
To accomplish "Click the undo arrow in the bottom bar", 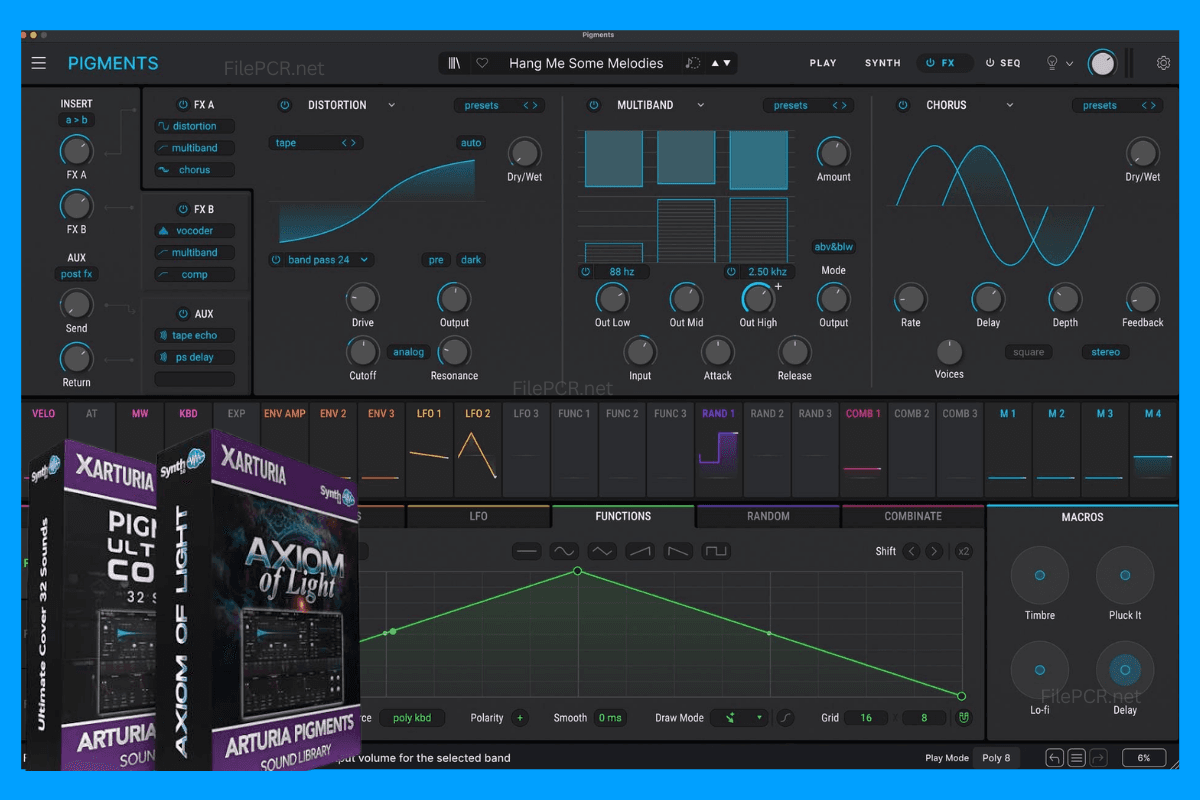I will click(1055, 758).
